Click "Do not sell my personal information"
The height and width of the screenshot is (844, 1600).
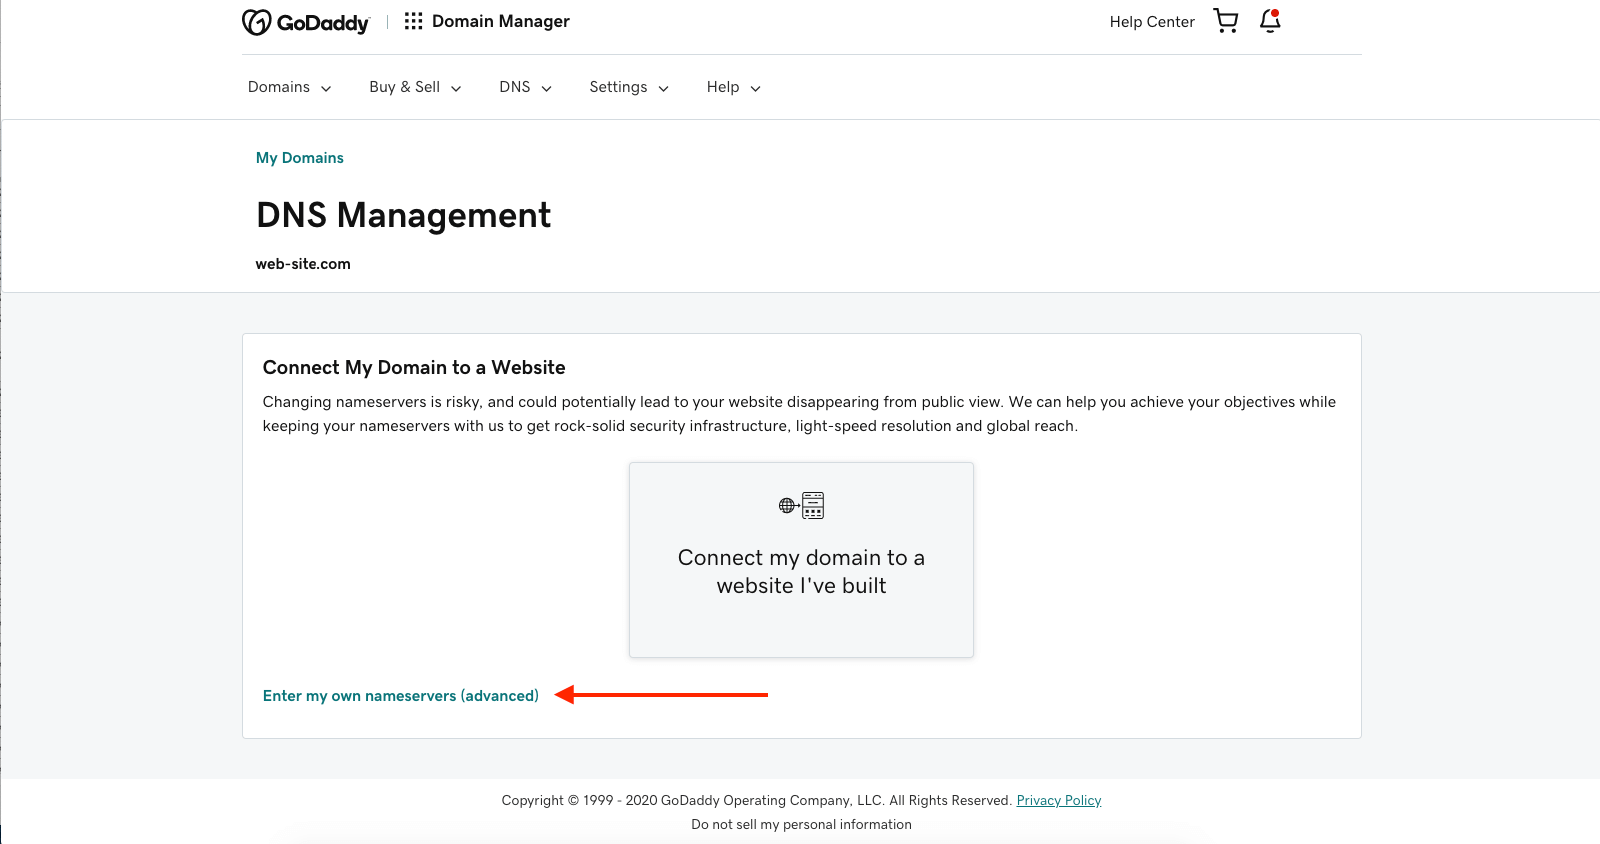(801, 824)
